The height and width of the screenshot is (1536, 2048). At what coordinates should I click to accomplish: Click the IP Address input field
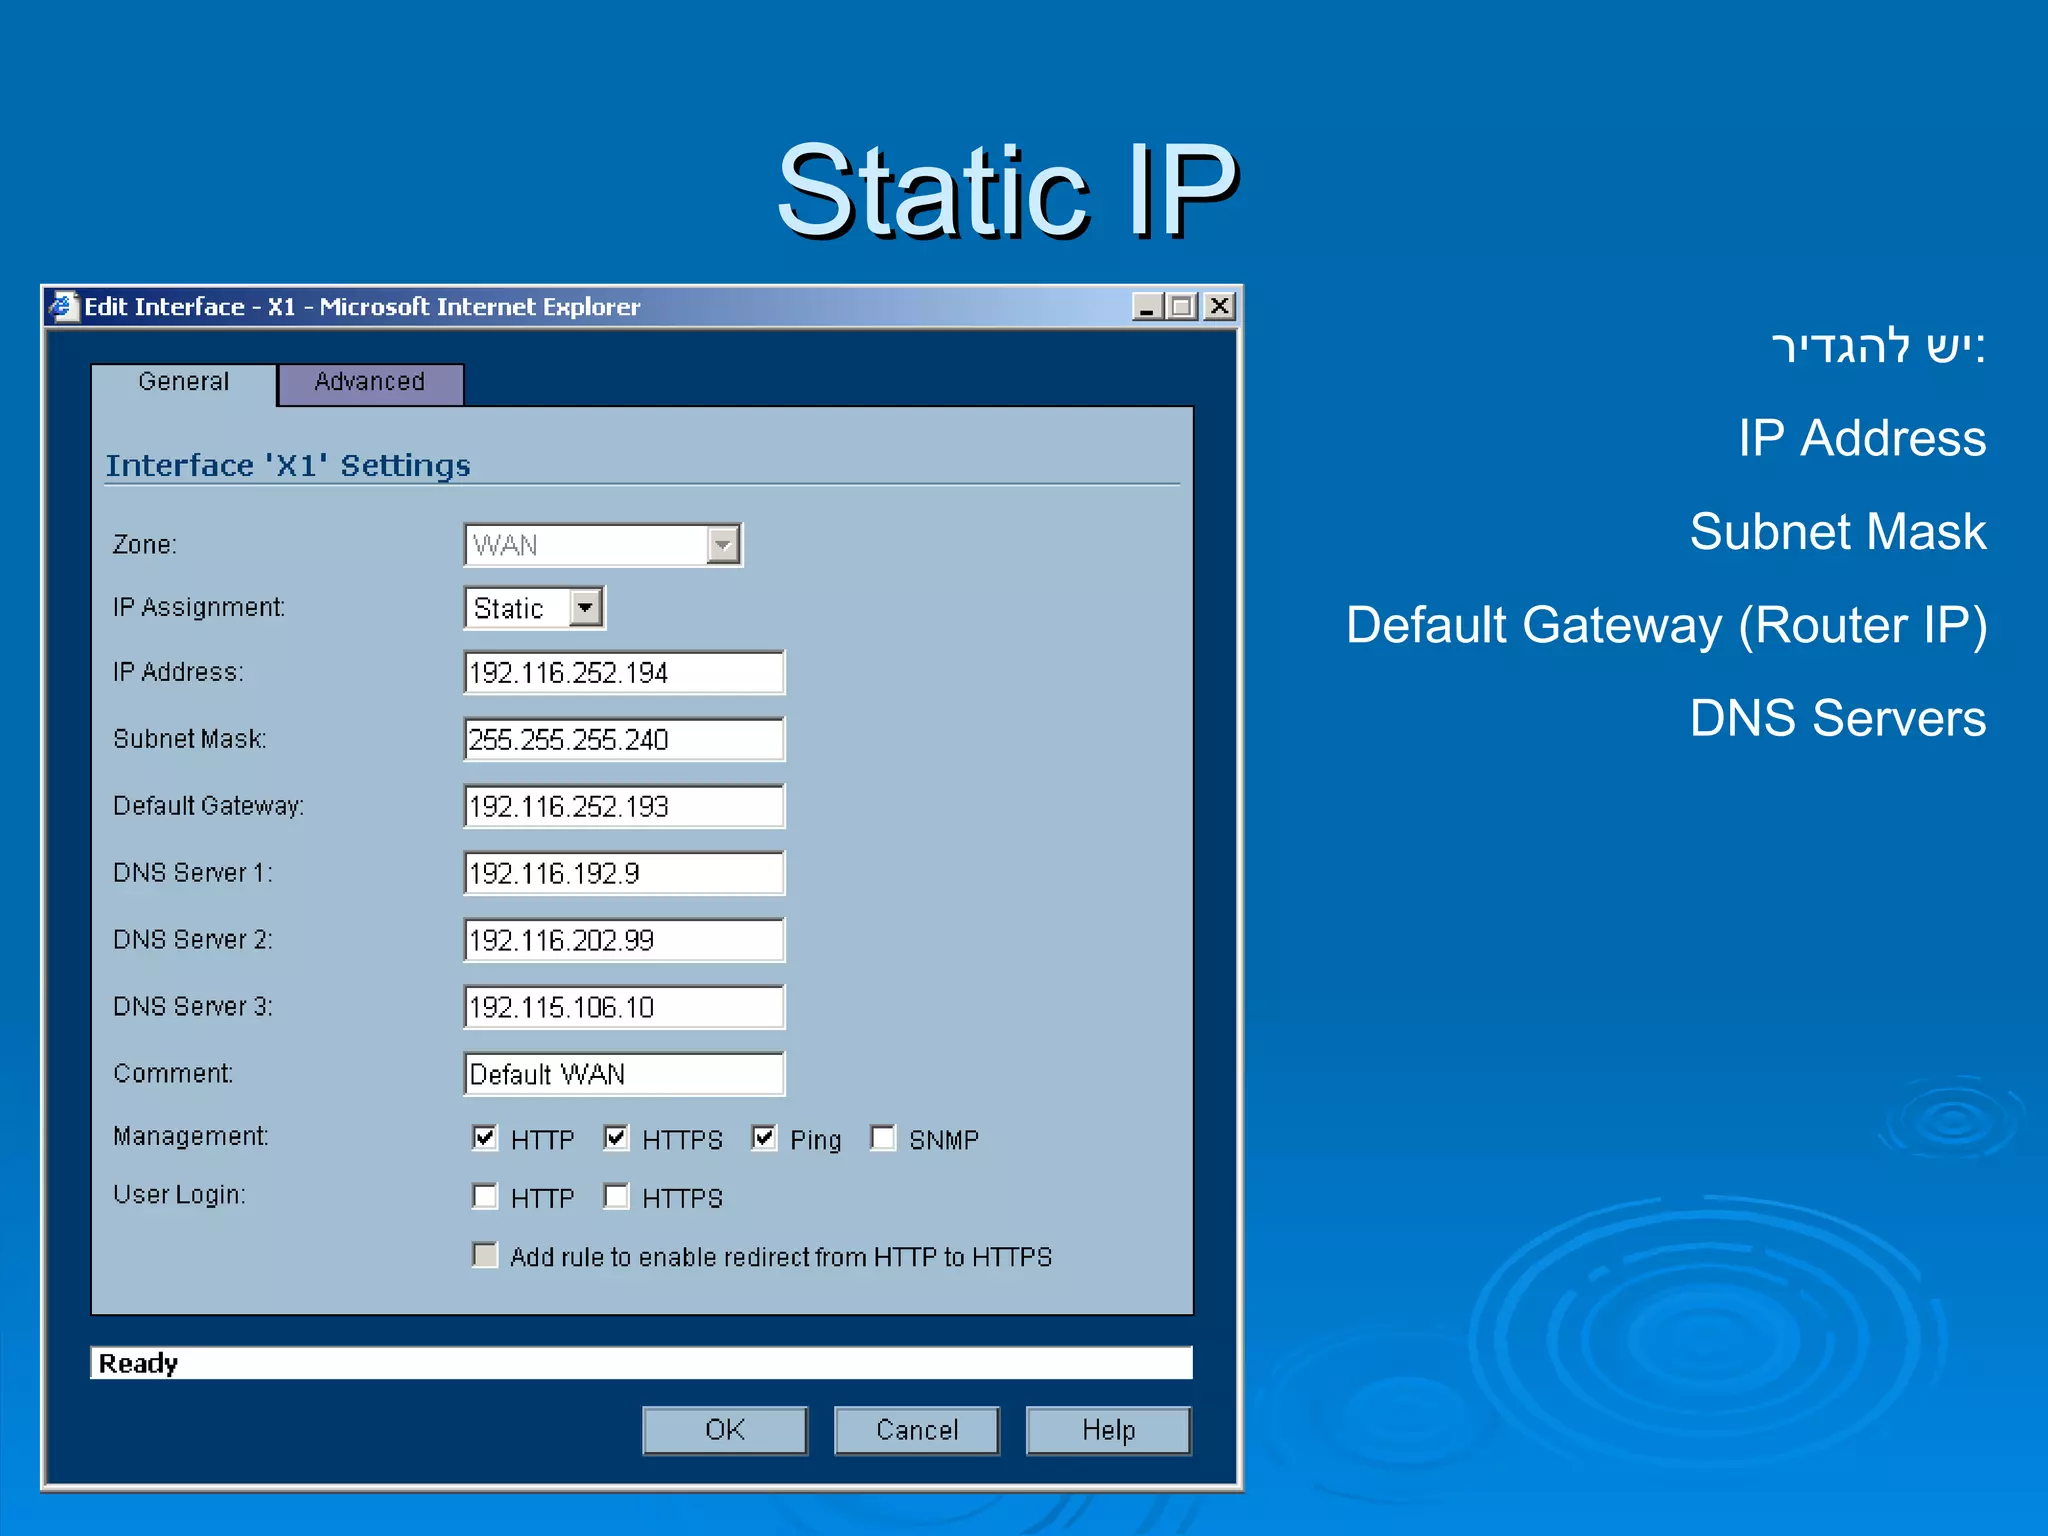tap(624, 672)
